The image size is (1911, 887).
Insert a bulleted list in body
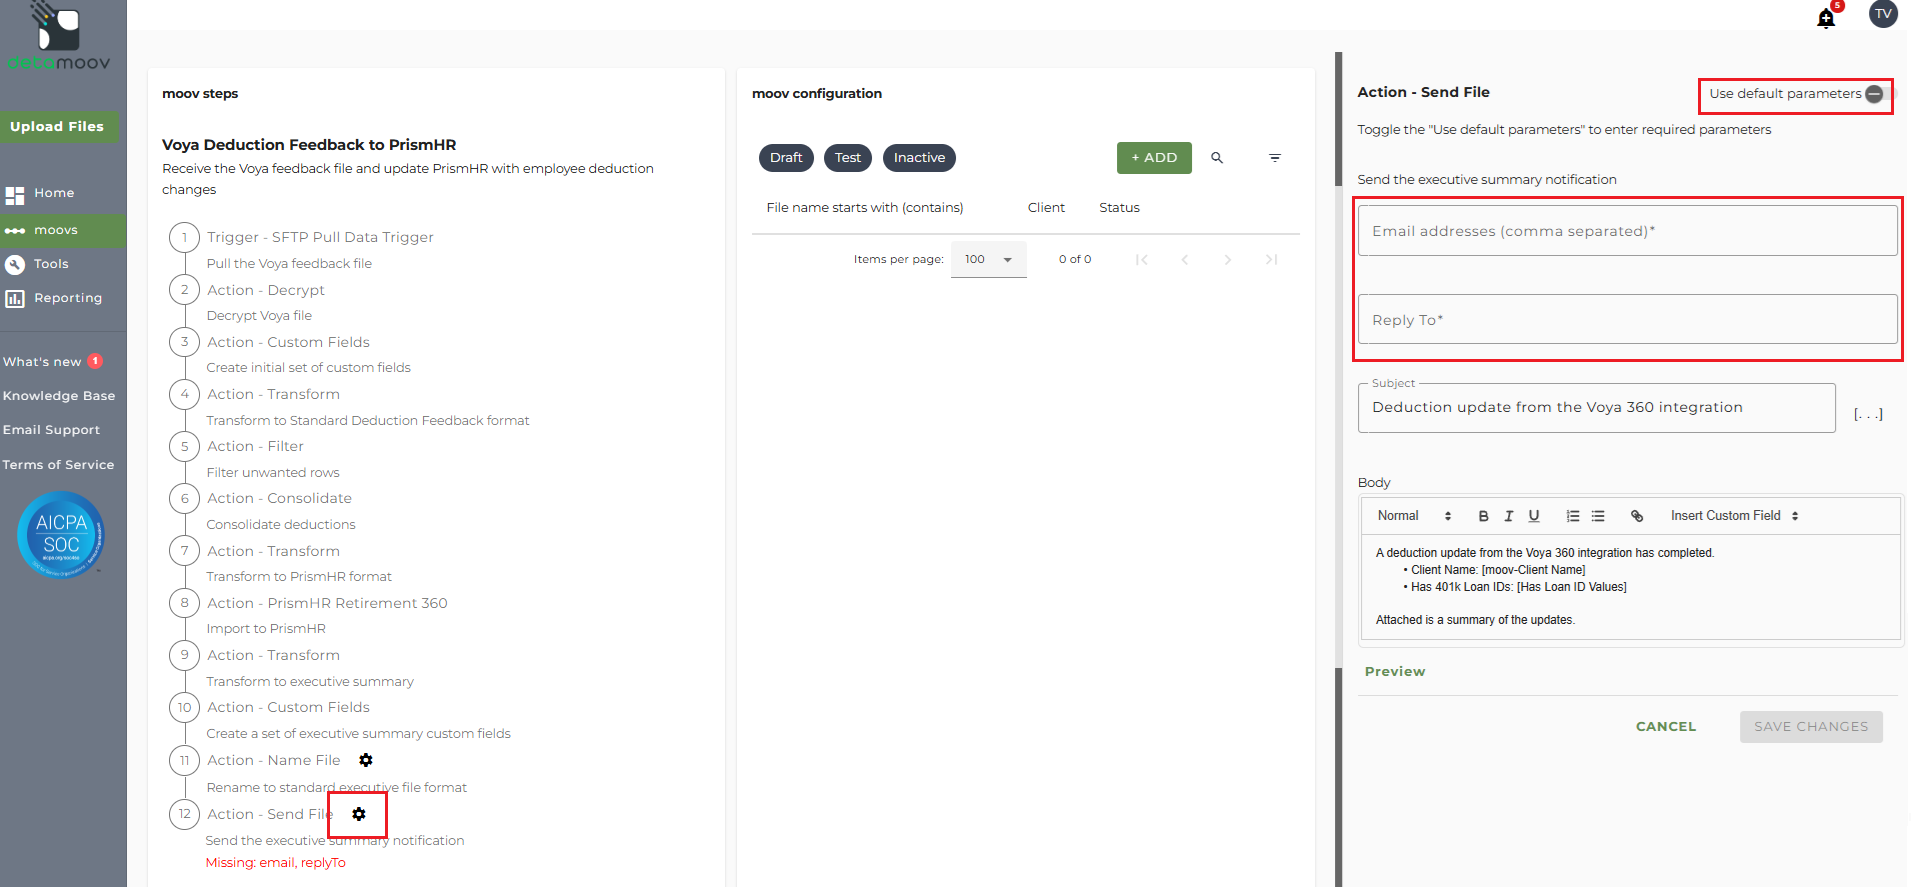[1598, 516]
